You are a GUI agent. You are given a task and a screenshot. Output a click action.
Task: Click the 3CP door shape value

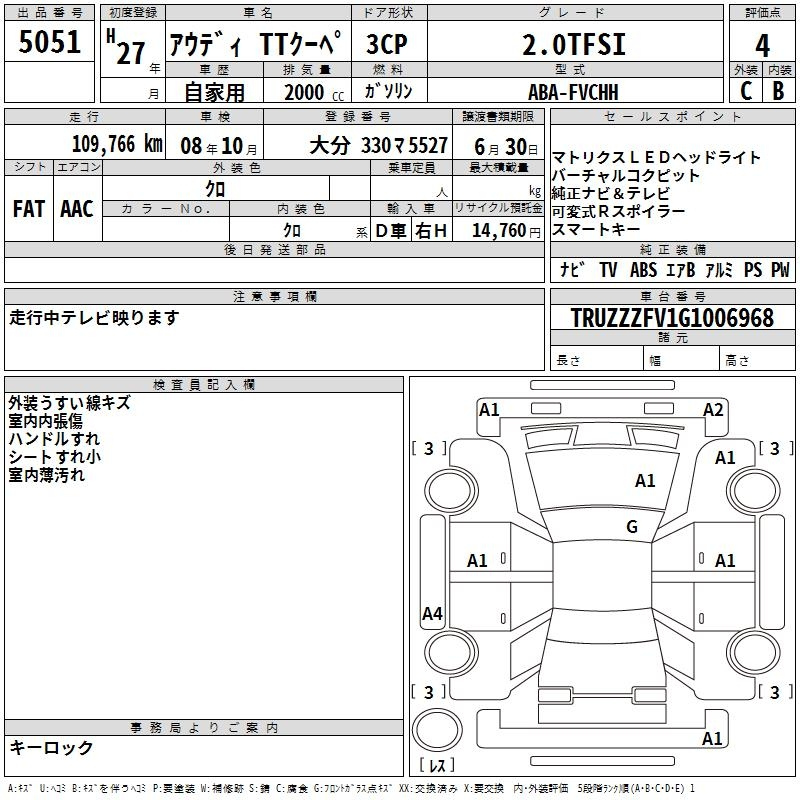[387, 44]
